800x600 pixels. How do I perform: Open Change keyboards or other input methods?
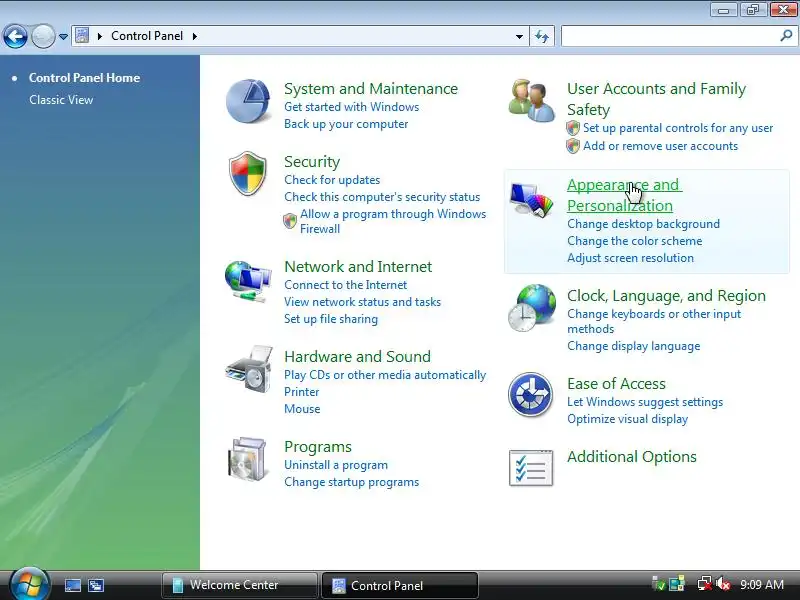click(654, 321)
